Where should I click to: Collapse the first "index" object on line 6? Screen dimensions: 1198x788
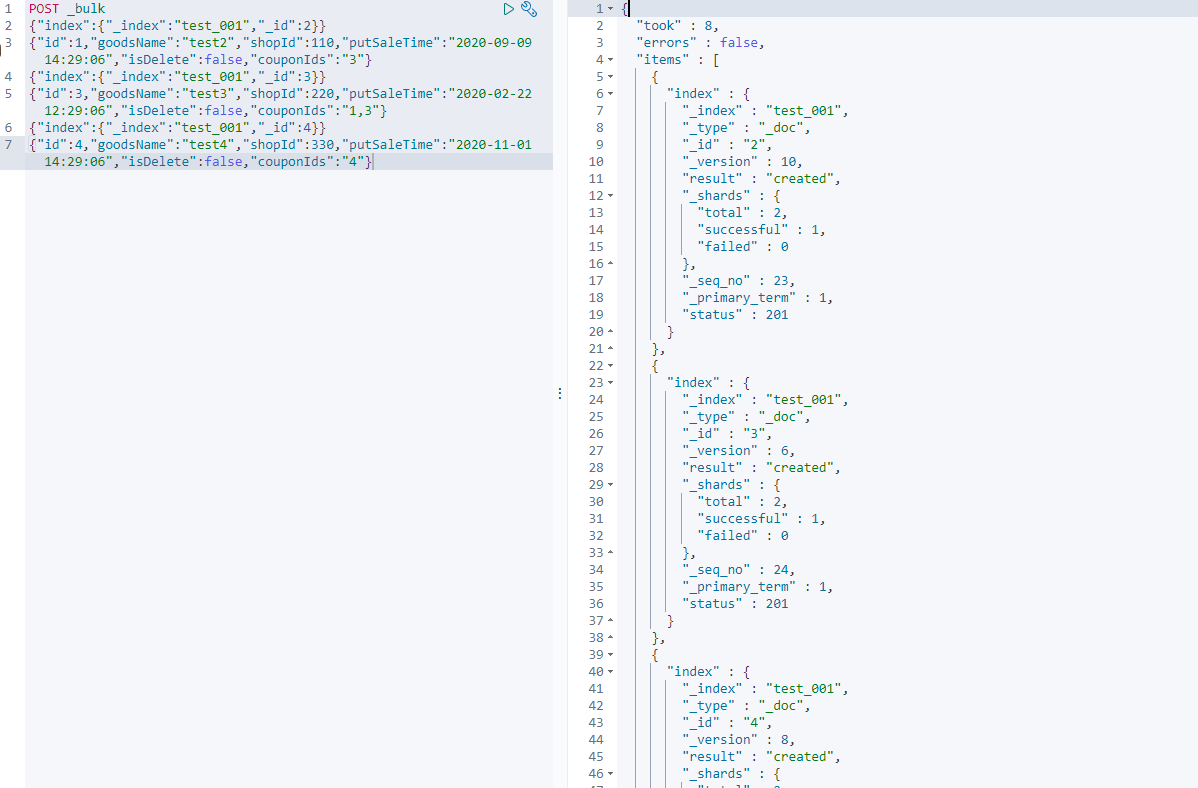[x=609, y=93]
